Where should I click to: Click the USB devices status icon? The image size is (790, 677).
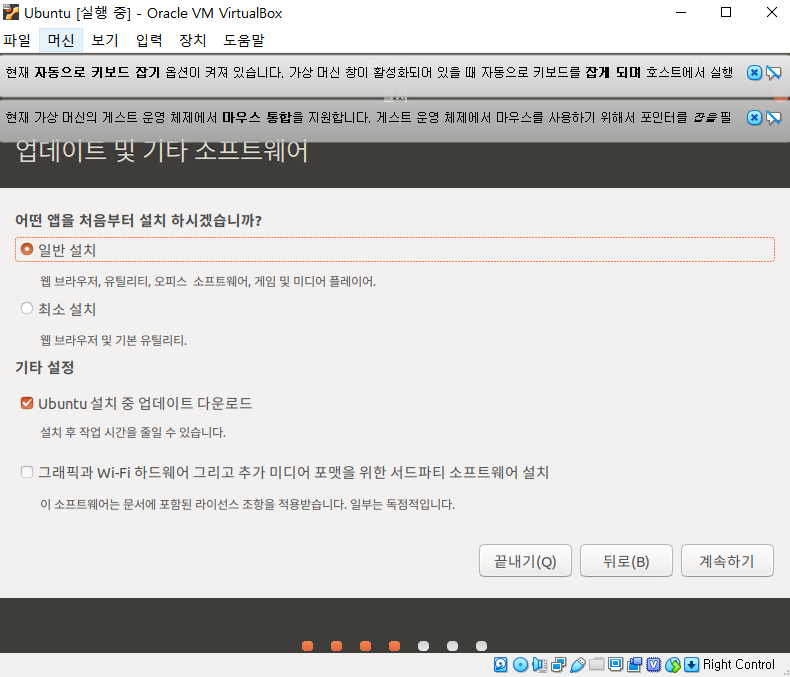coord(577,665)
